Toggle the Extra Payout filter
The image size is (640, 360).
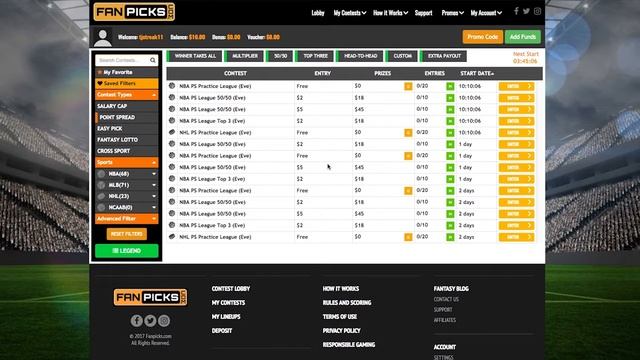point(443,56)
